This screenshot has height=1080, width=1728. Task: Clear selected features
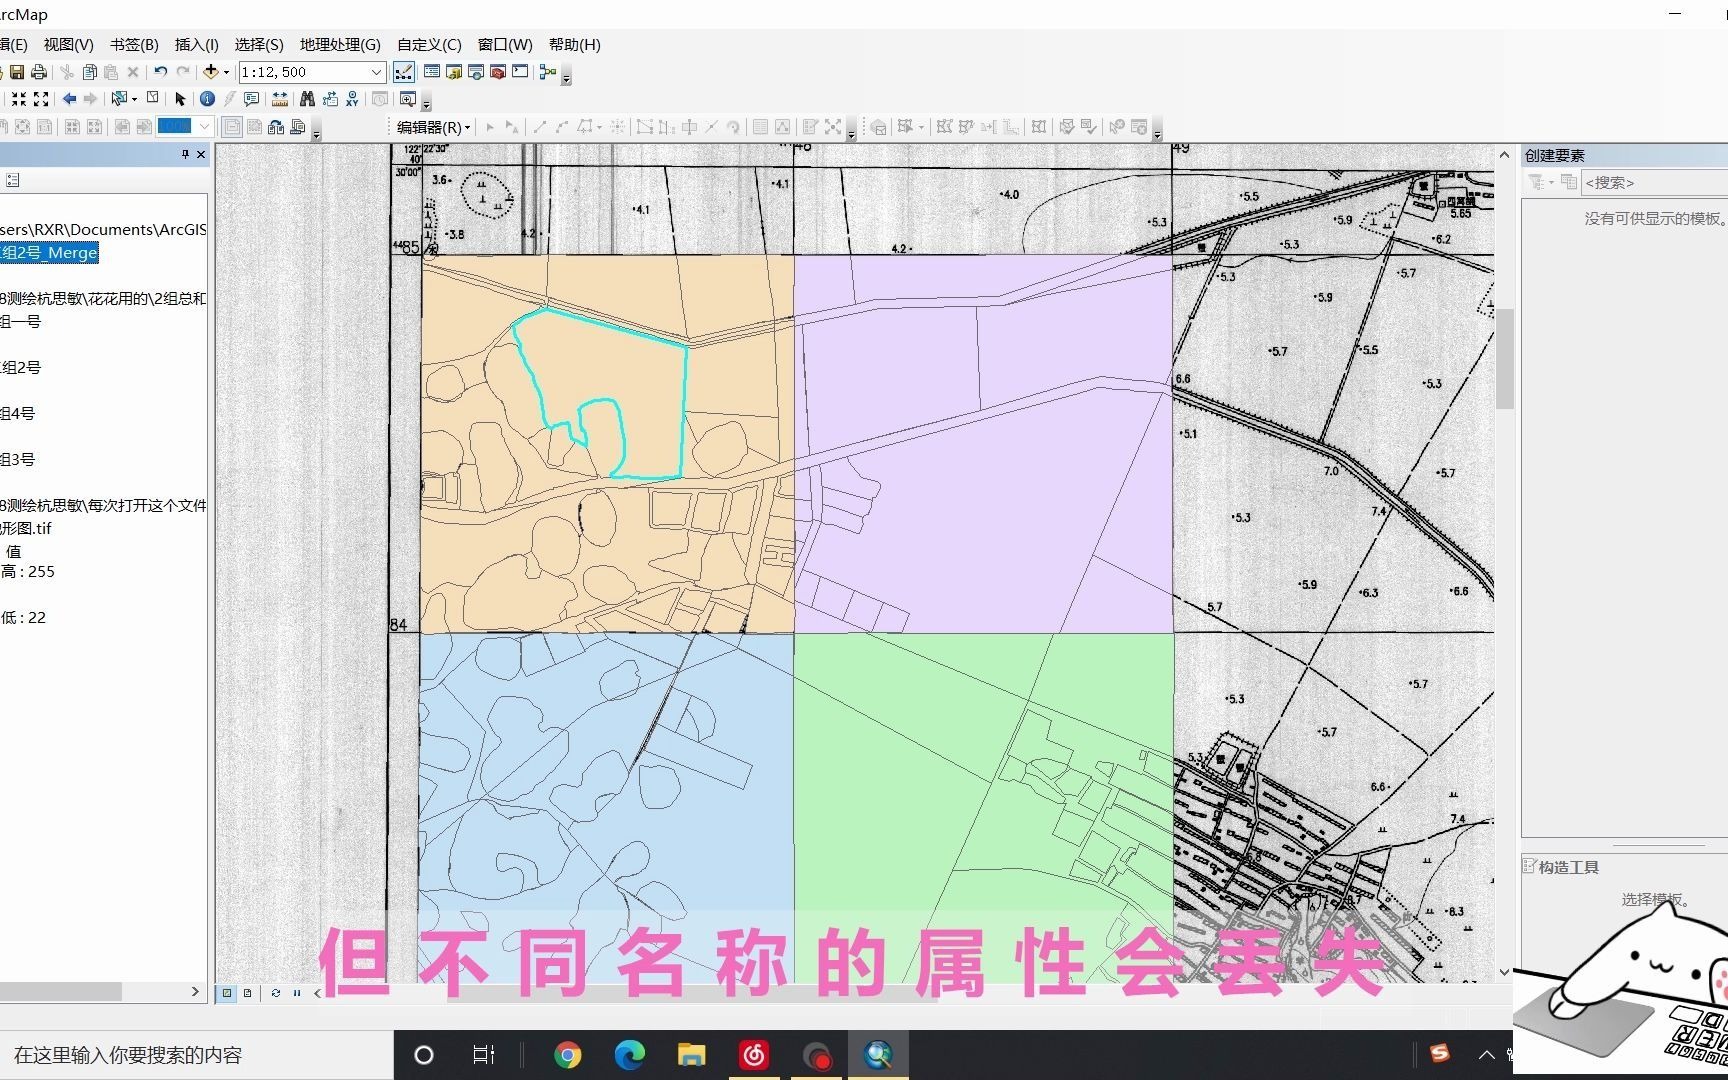click(153, 98)
